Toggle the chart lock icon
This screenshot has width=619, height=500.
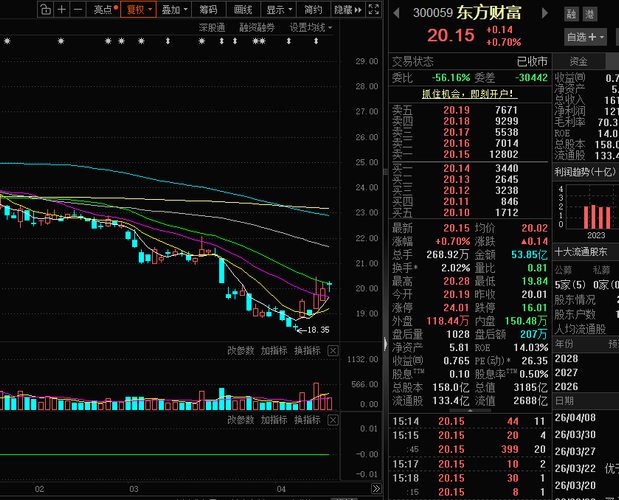point(46,9)
